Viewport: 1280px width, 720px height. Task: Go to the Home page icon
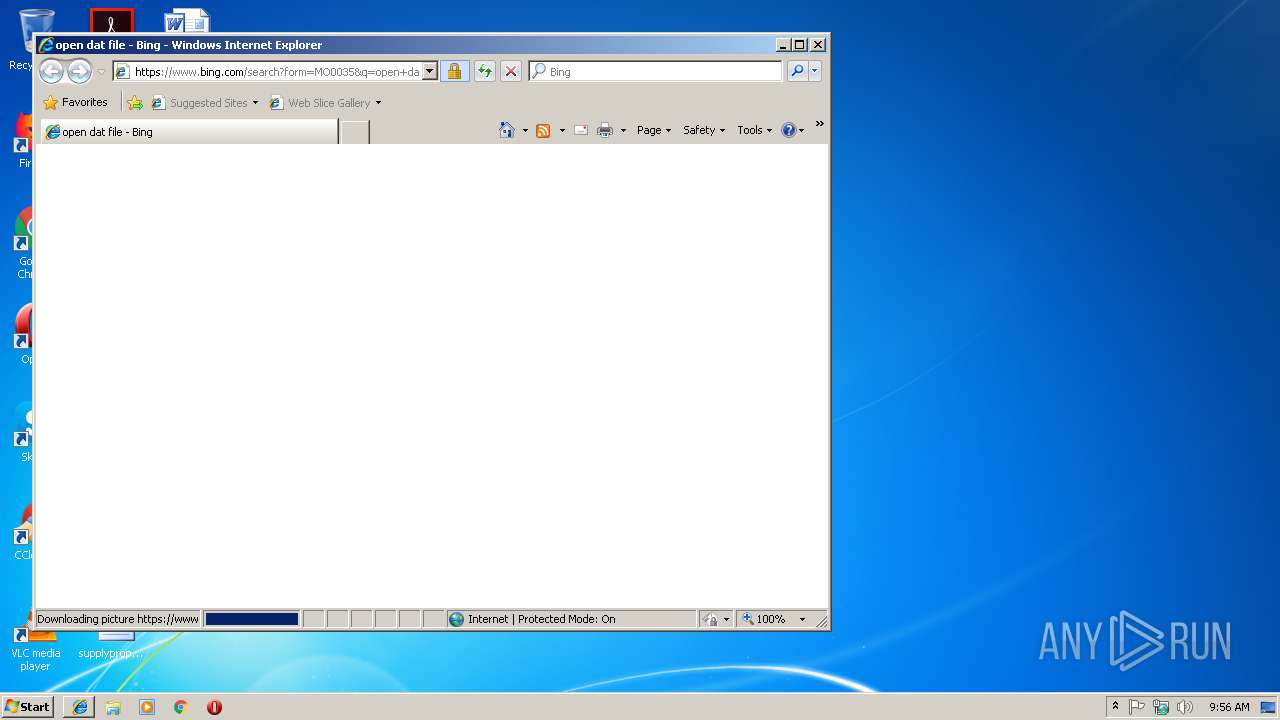pyautogui.click(x=507, y=130)
